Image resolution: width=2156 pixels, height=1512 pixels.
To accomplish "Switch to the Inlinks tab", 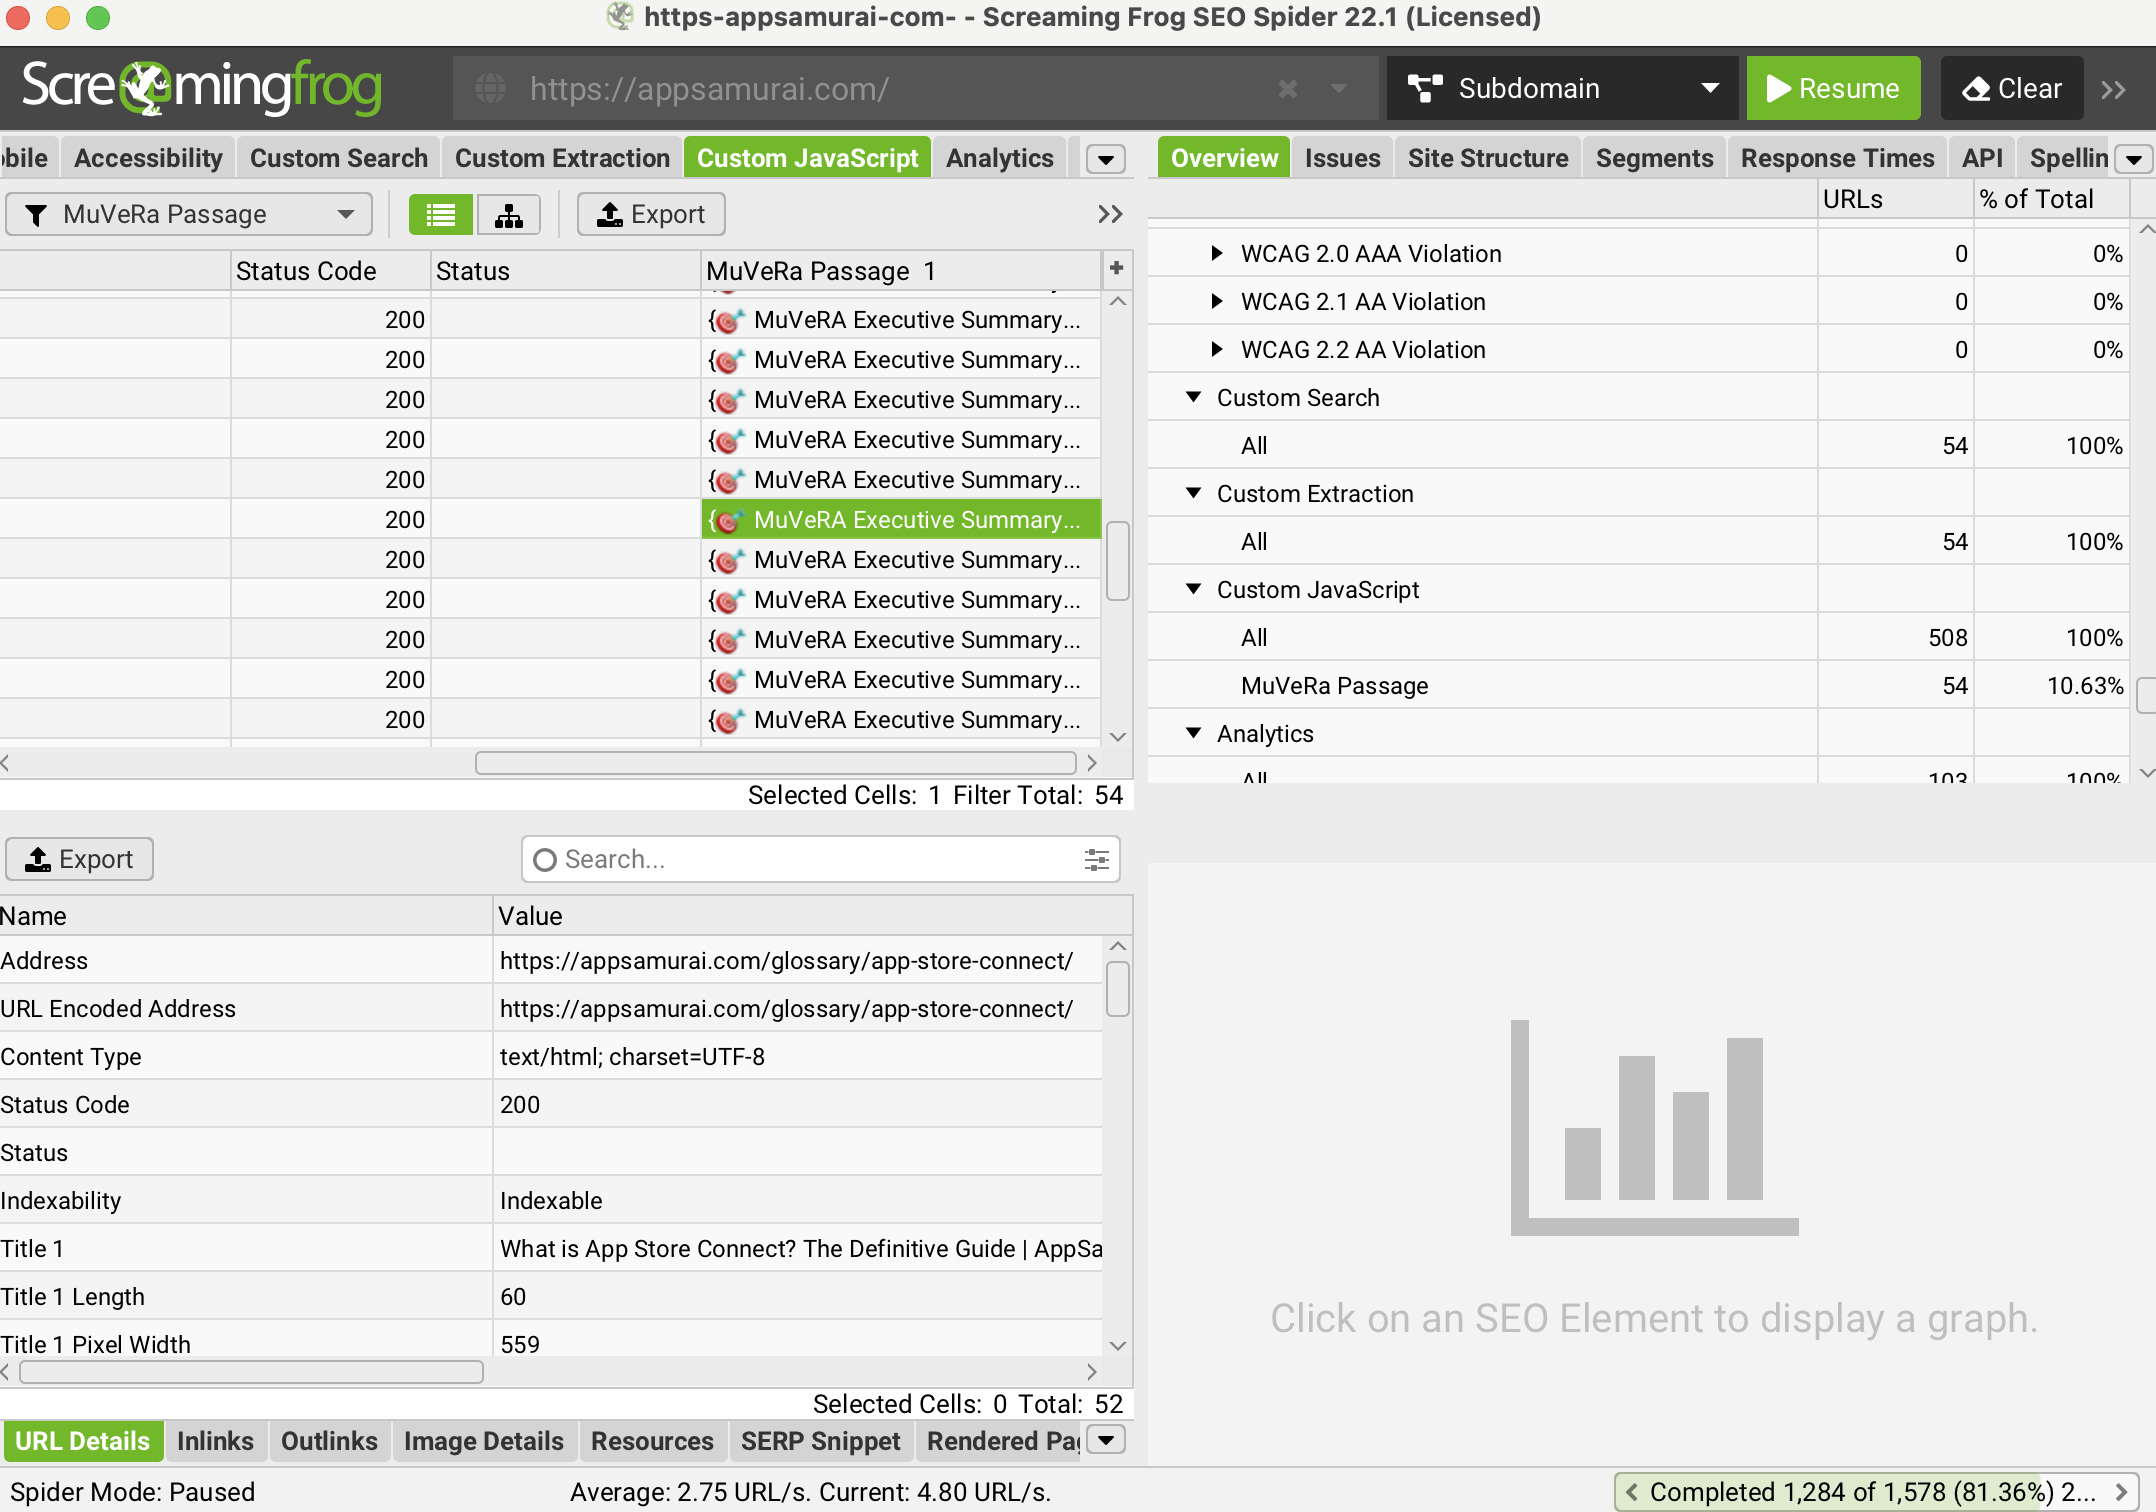I will (215, 1440).
